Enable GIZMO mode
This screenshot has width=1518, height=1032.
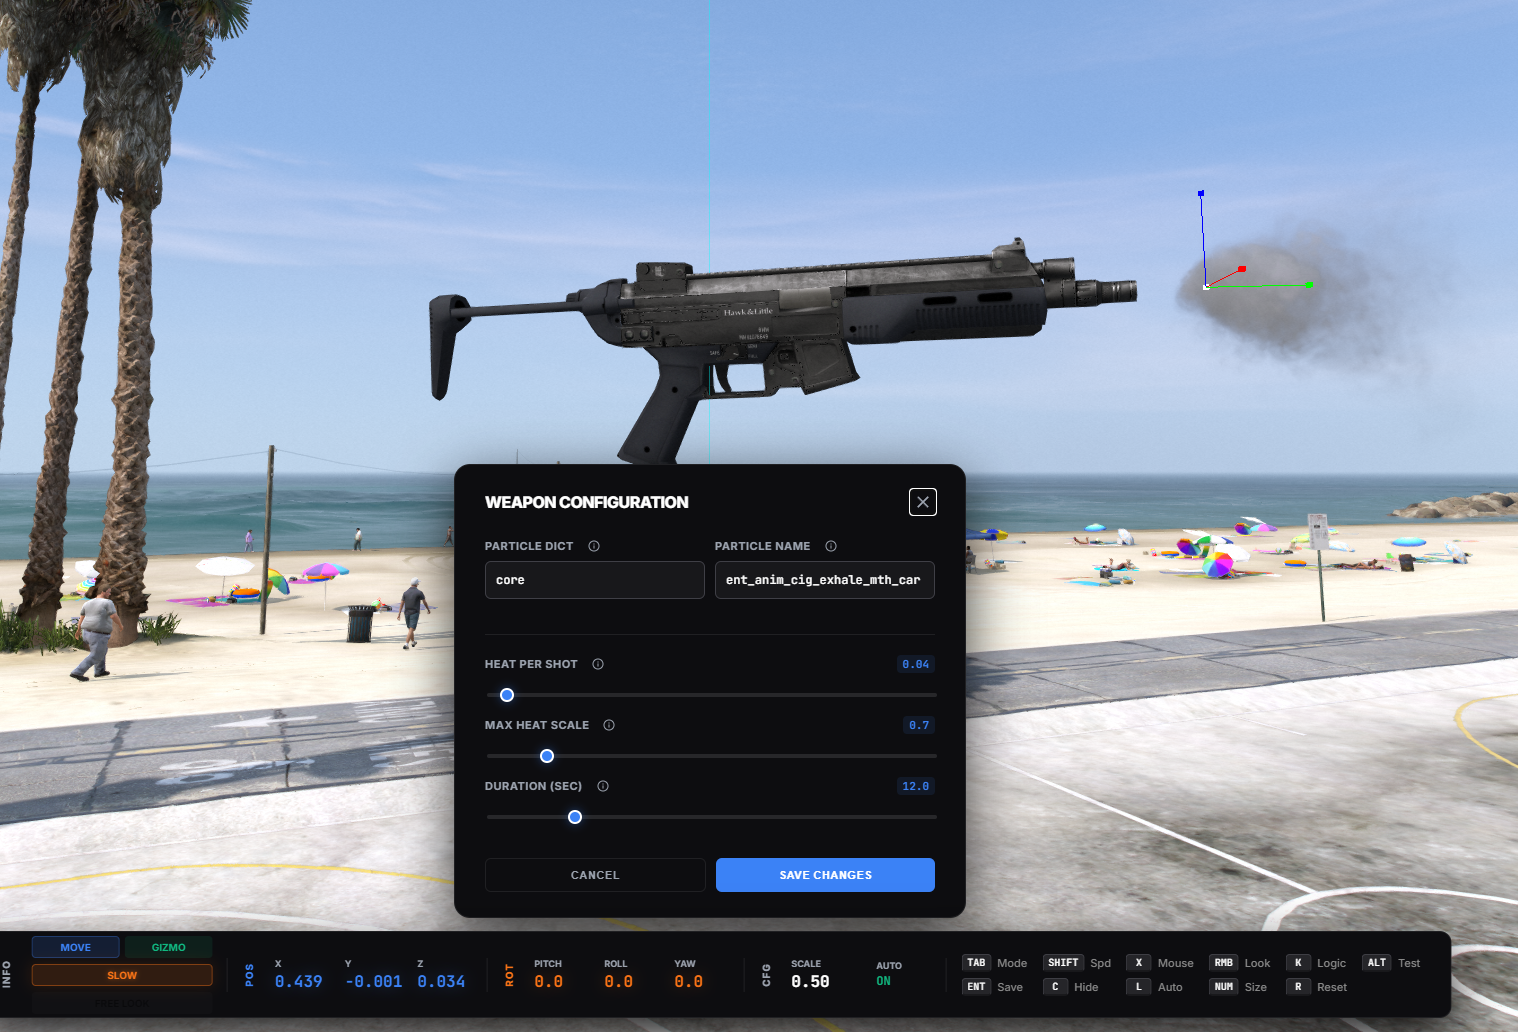(168, 947)
